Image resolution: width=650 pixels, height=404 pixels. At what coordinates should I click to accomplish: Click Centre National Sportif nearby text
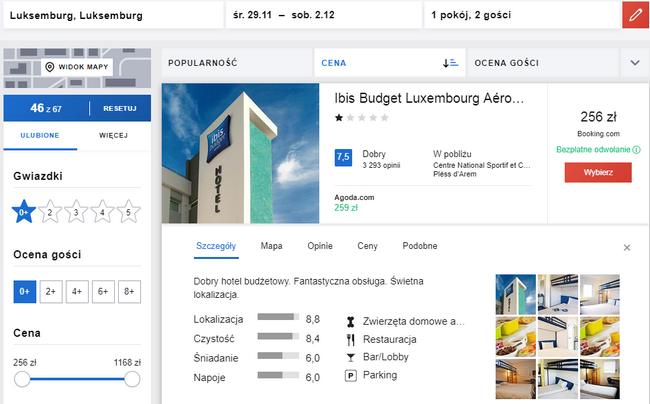pos(482,165)
